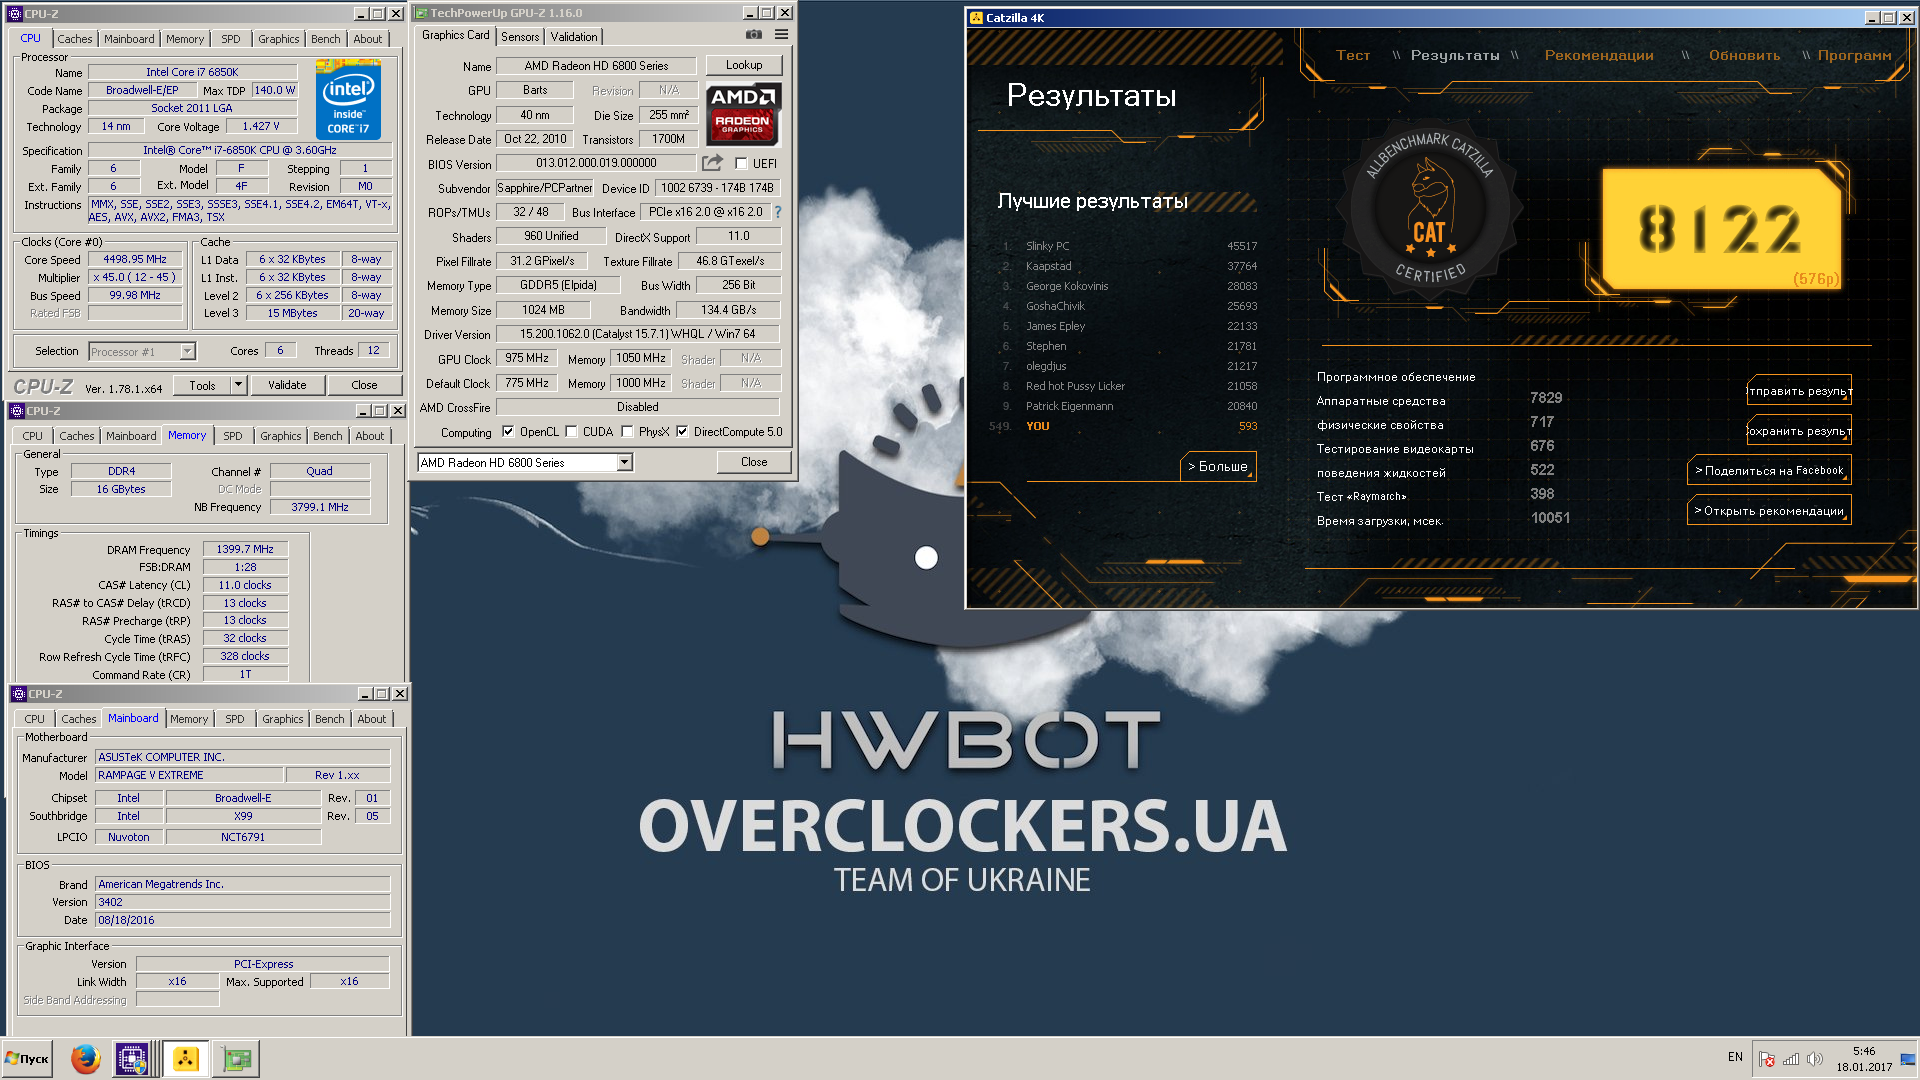Open the volume speaker tray icon

1815,1059
